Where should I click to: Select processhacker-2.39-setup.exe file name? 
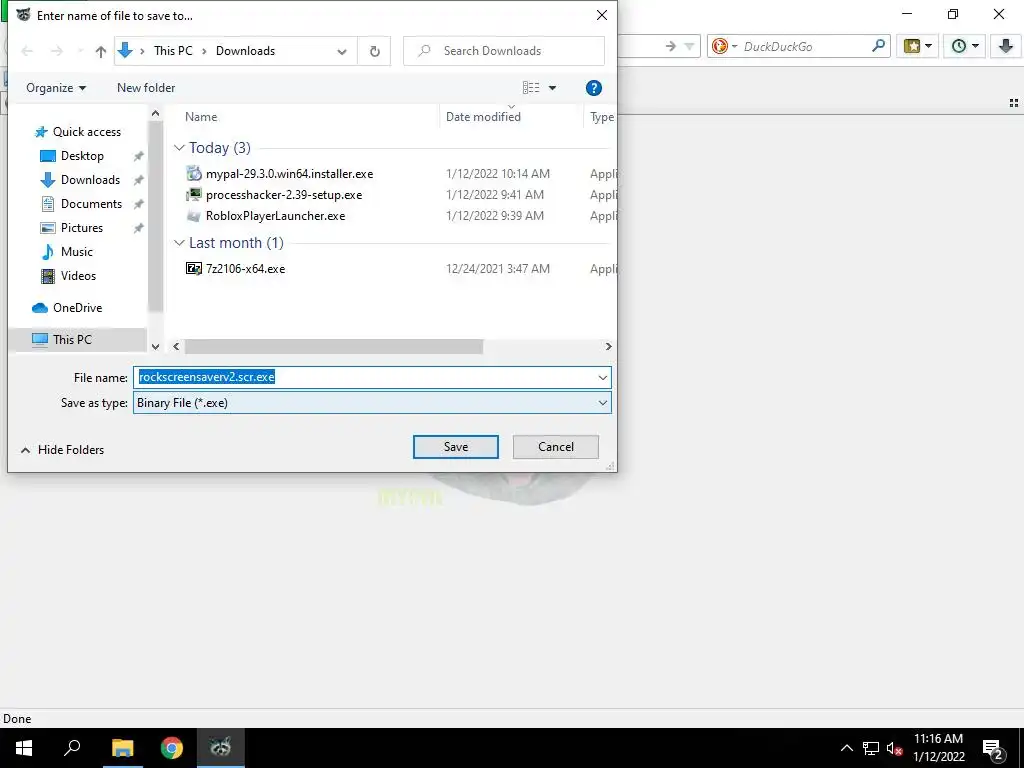tap(284, 195)
